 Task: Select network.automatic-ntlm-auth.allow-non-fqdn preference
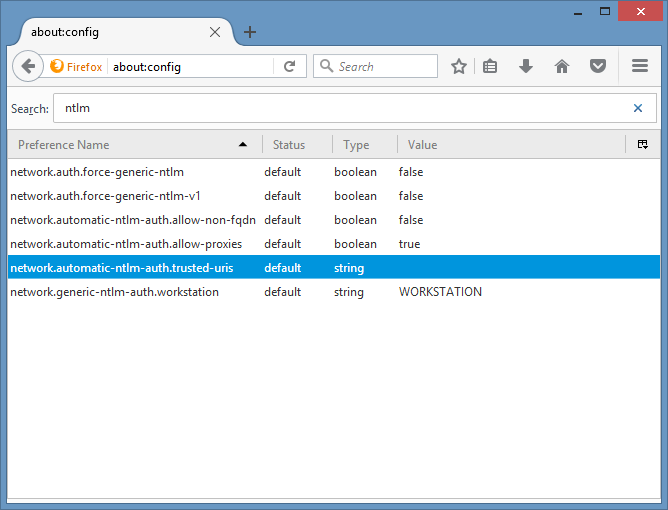[334, 220]
